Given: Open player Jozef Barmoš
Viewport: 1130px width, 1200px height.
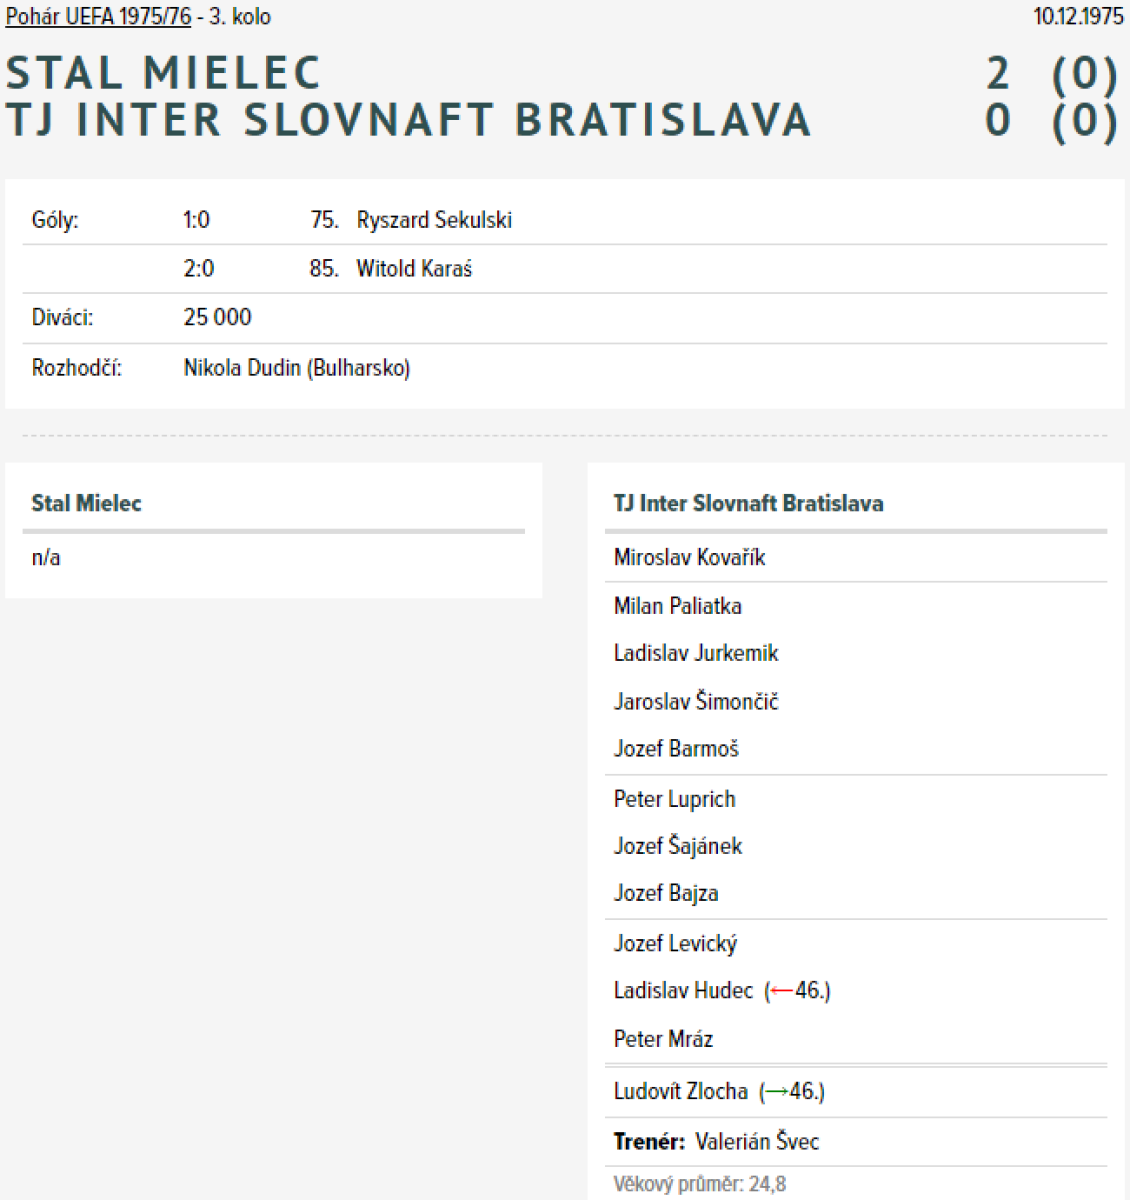Looking at the screenshot, I should (676, 748).
